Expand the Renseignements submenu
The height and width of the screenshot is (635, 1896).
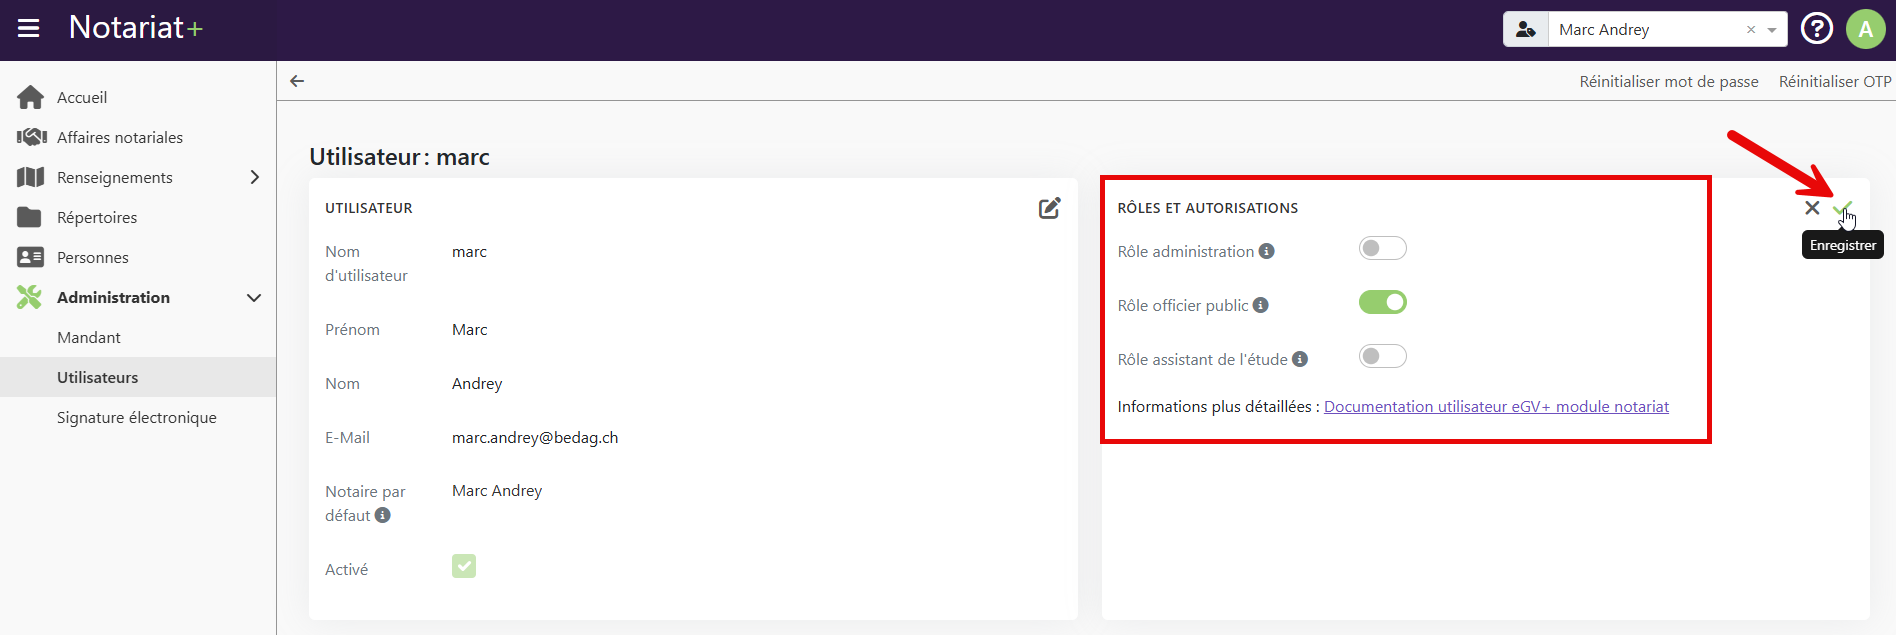click(x=254, y=177)
